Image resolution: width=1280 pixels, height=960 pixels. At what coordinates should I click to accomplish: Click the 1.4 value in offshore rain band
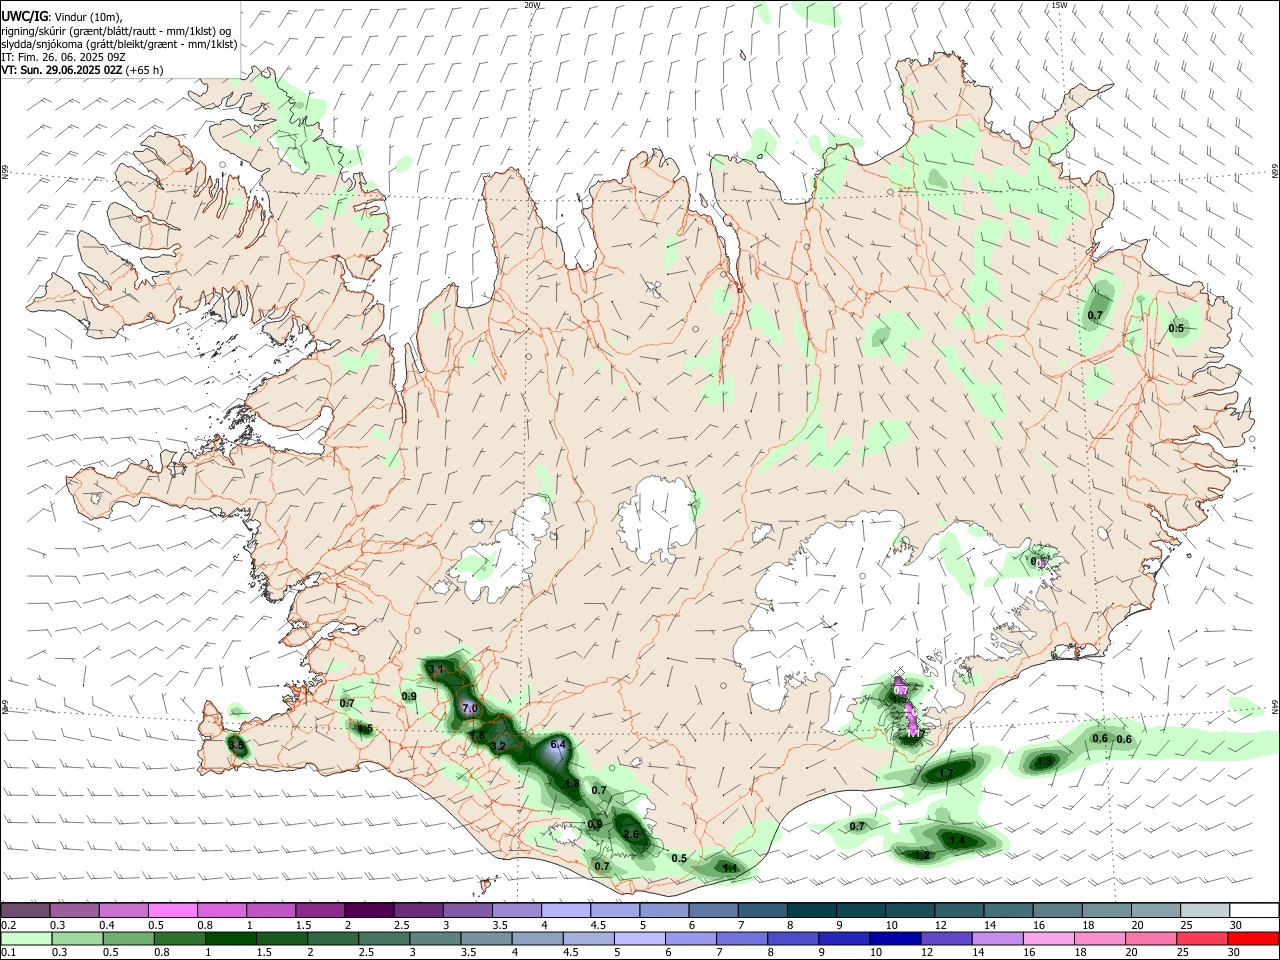pos(958,841)
